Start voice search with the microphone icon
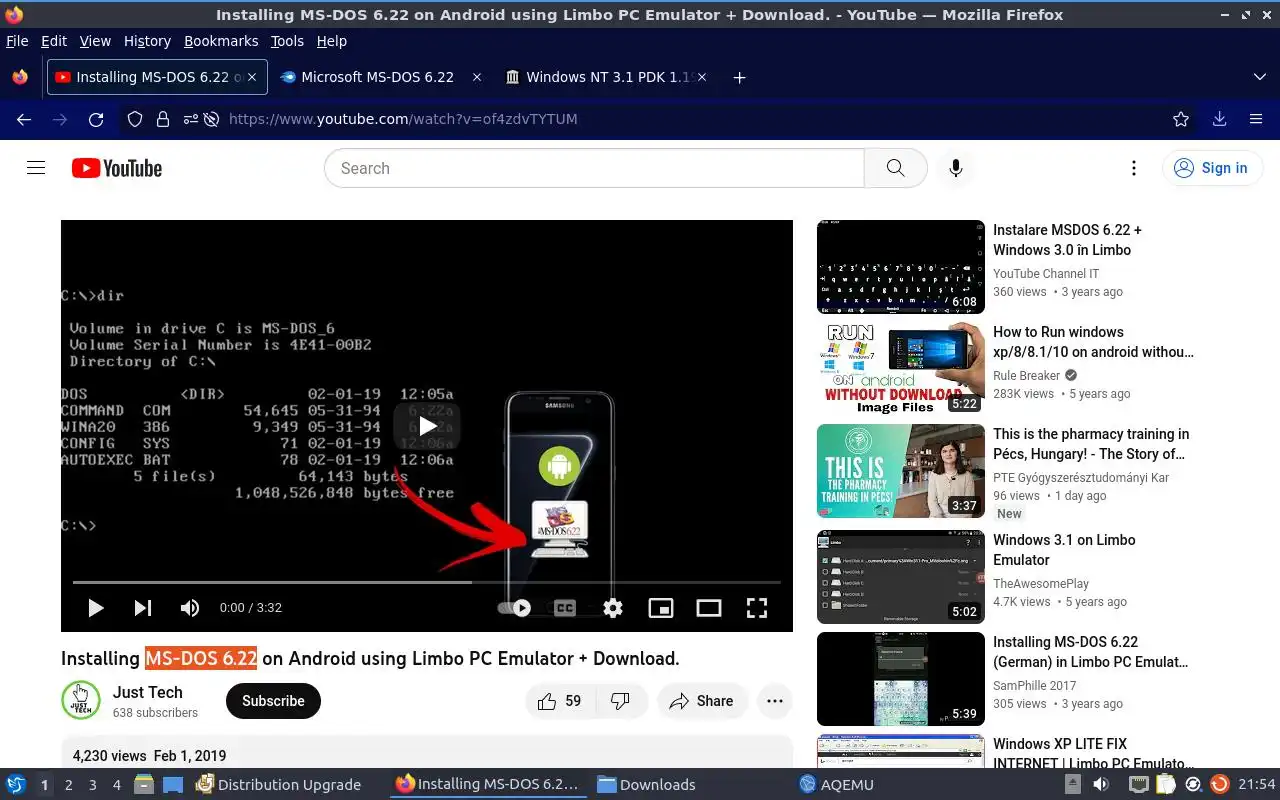The width and height of the screenshot is (1280, 800). tap(956, 168)
